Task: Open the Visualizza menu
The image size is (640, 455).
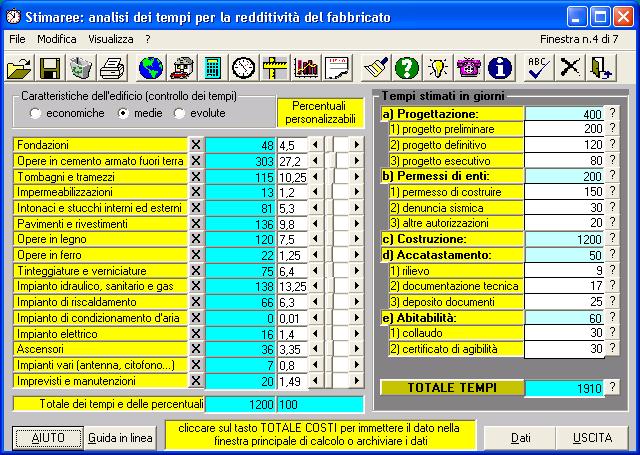Action: coord(110,38)
